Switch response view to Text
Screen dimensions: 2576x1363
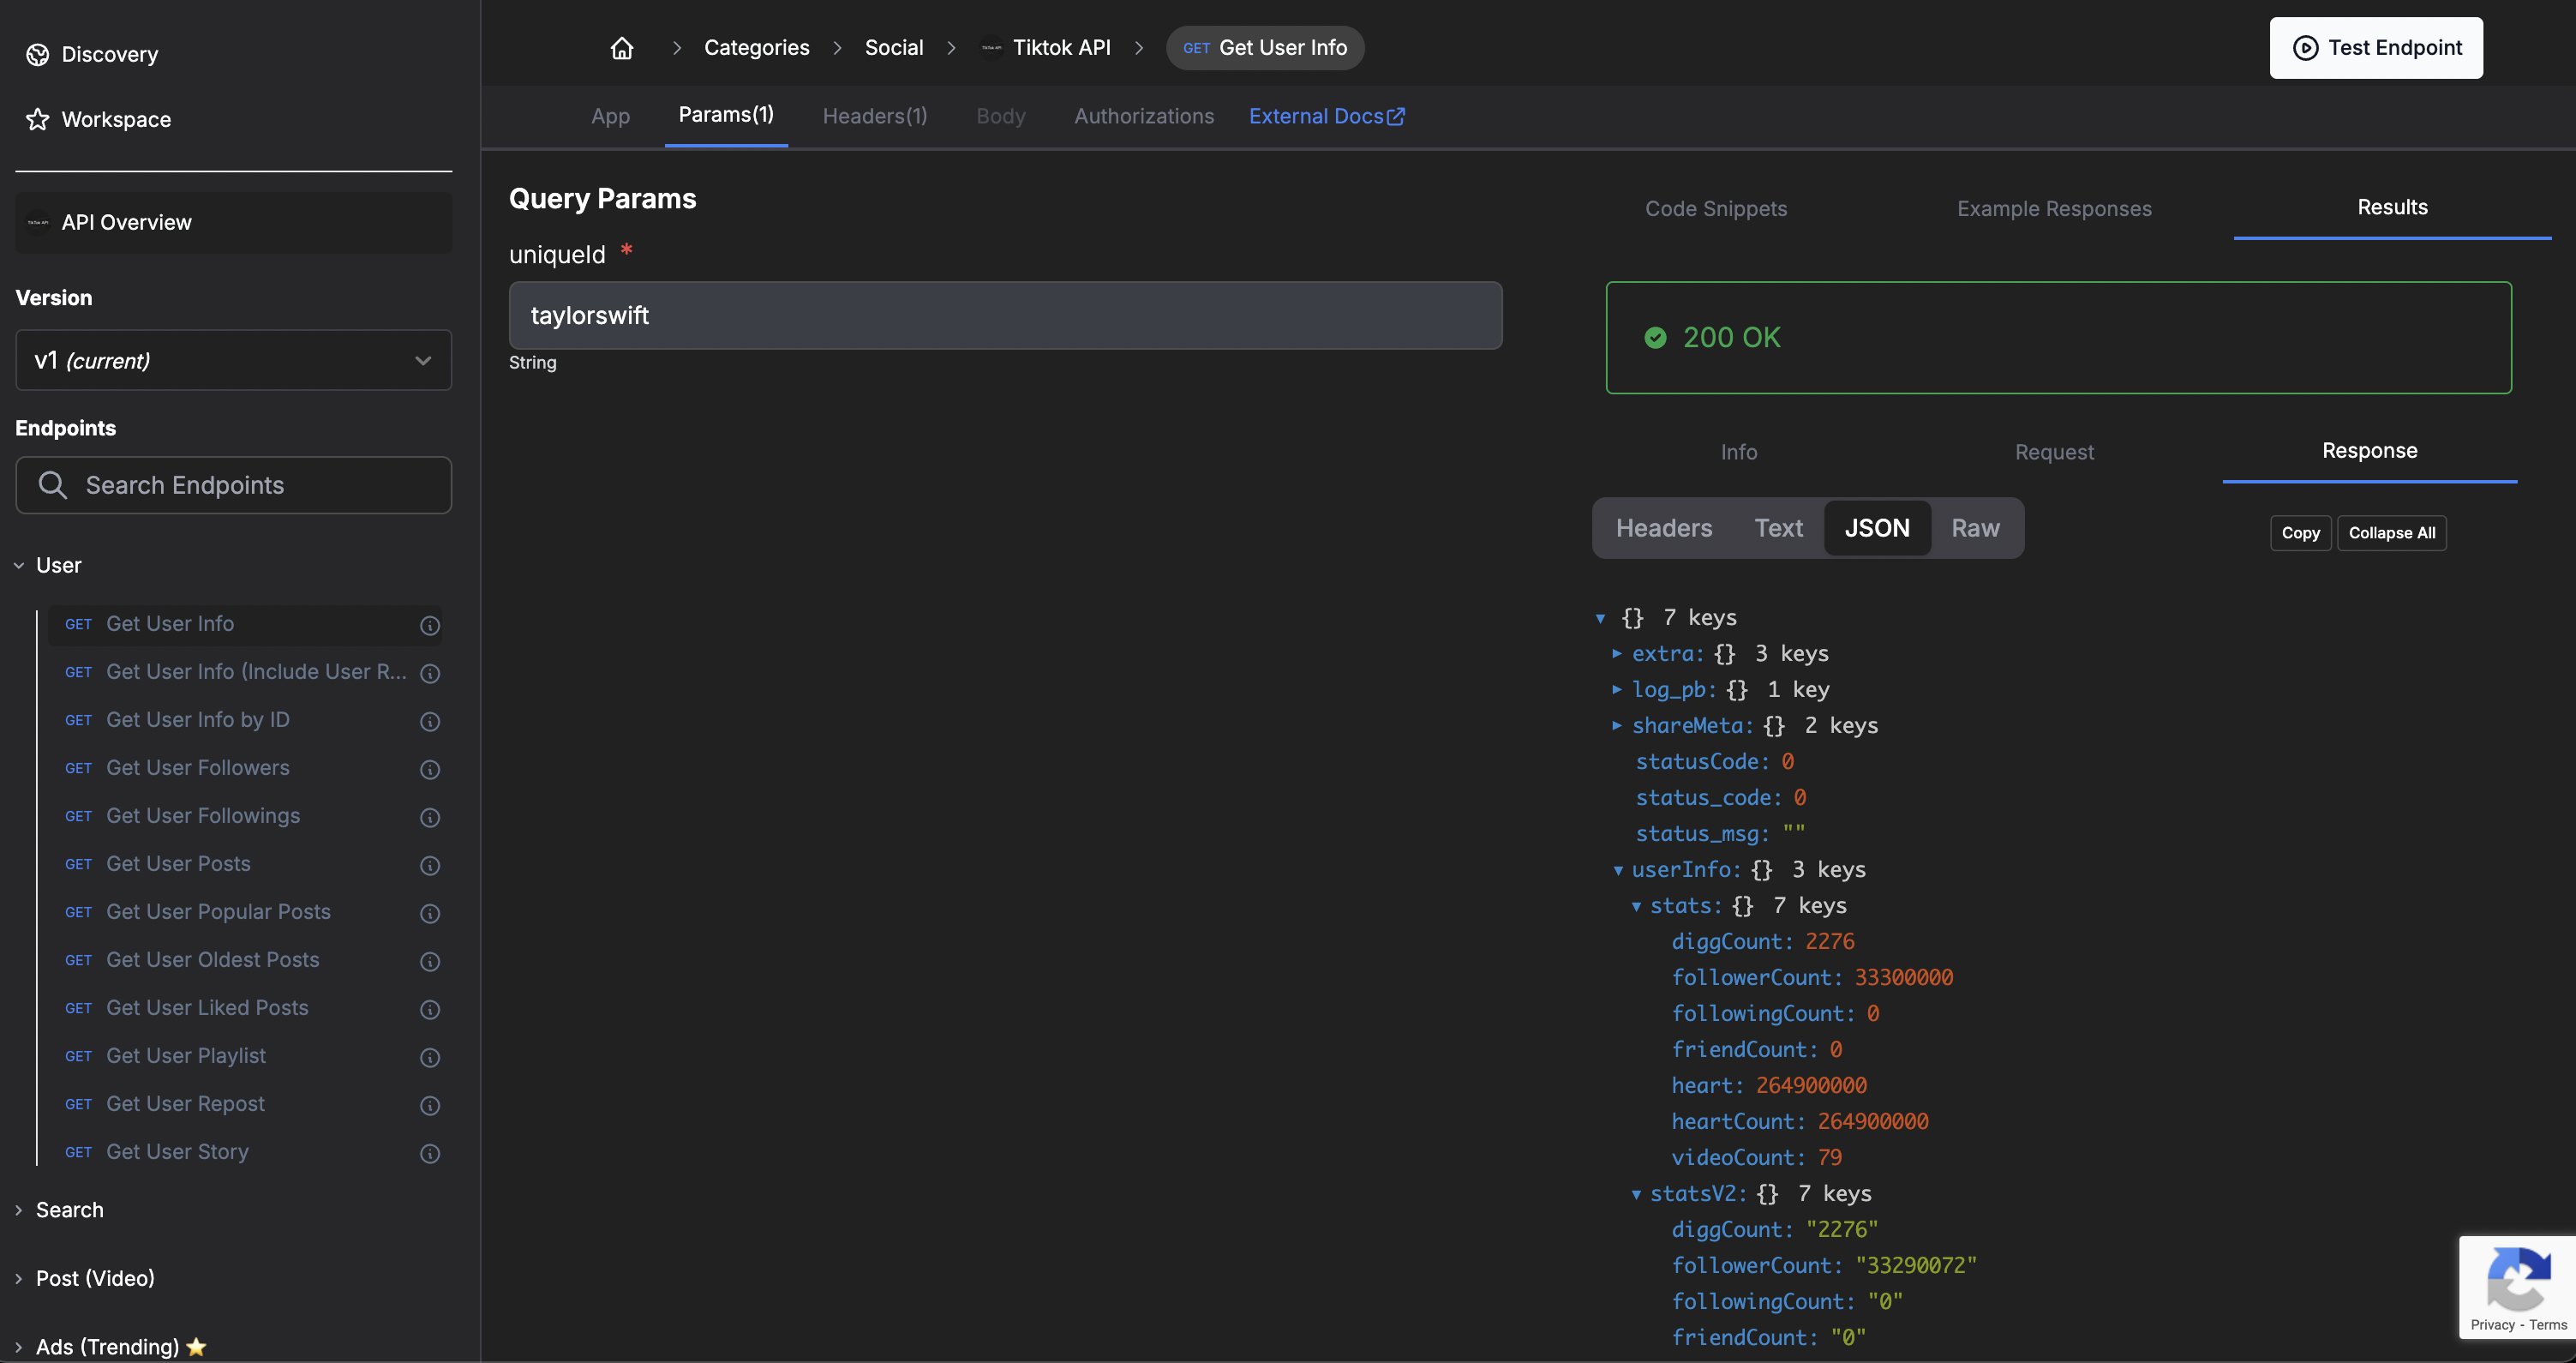[x=1778, y=528]
